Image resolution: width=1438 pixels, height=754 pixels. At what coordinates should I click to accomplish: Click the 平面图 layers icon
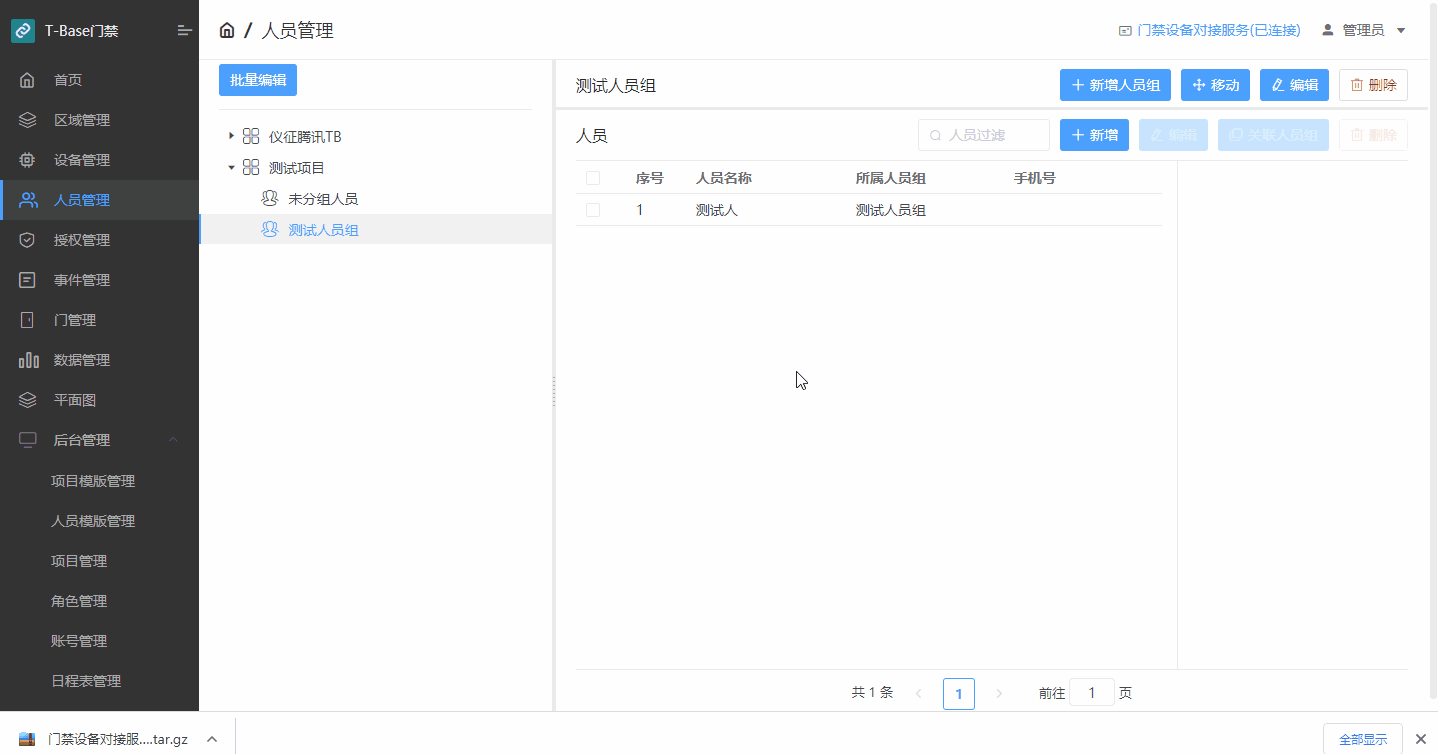(28, 400)
